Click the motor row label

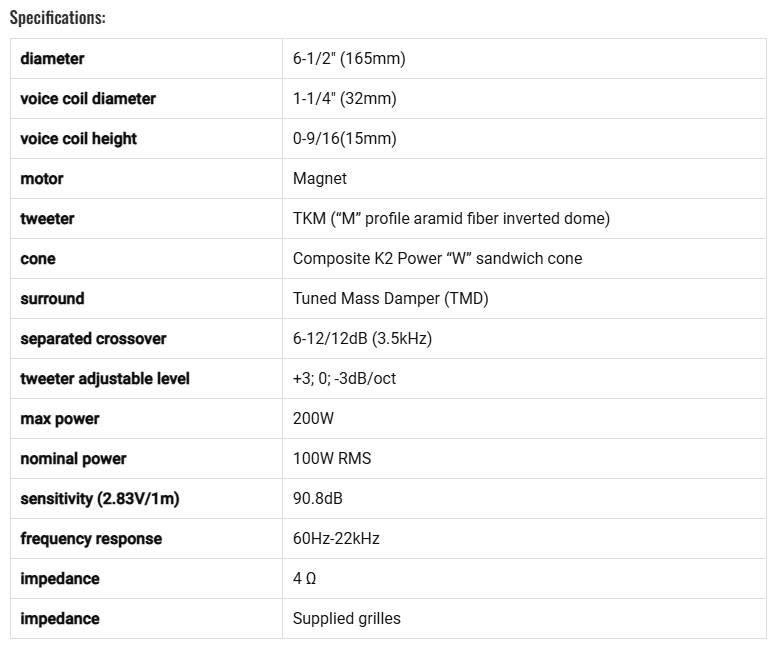(x=42, y=179)
